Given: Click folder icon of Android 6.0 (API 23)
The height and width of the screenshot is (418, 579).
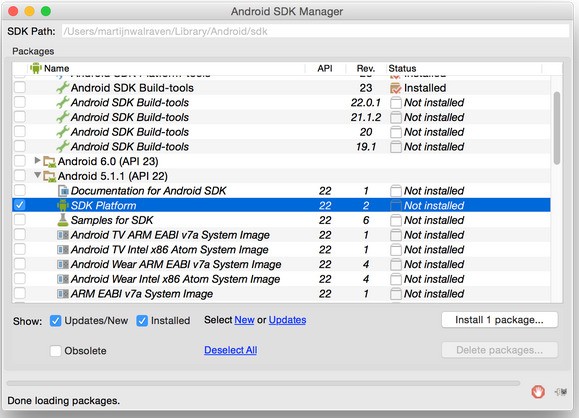Looking at the screenshot, I should tap(49, 162).
